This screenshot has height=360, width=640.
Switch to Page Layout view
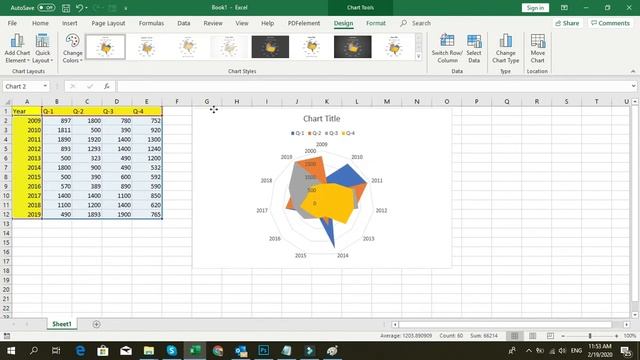click(532, 336)
